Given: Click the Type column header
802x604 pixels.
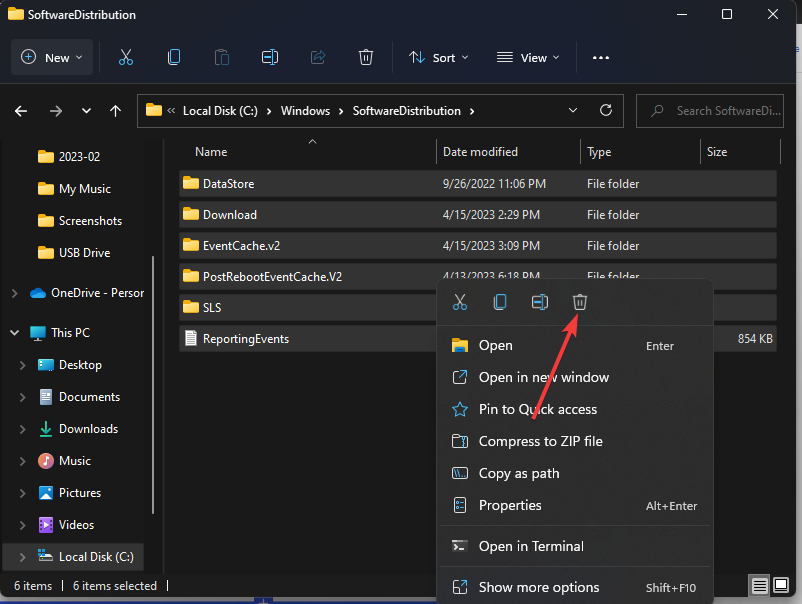Looking at the screenshot, I should [x=640, y=152].
